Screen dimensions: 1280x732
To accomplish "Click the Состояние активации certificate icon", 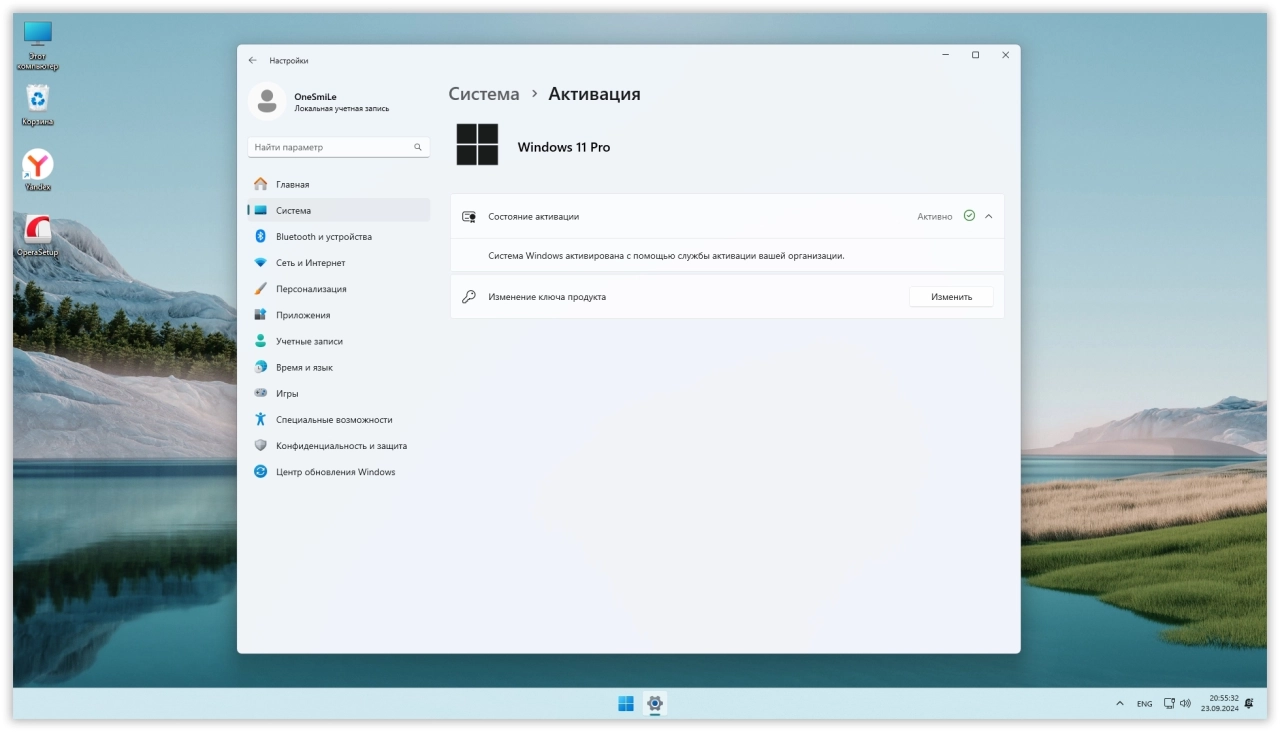I will pyautogui.click(x=469, y=216).
